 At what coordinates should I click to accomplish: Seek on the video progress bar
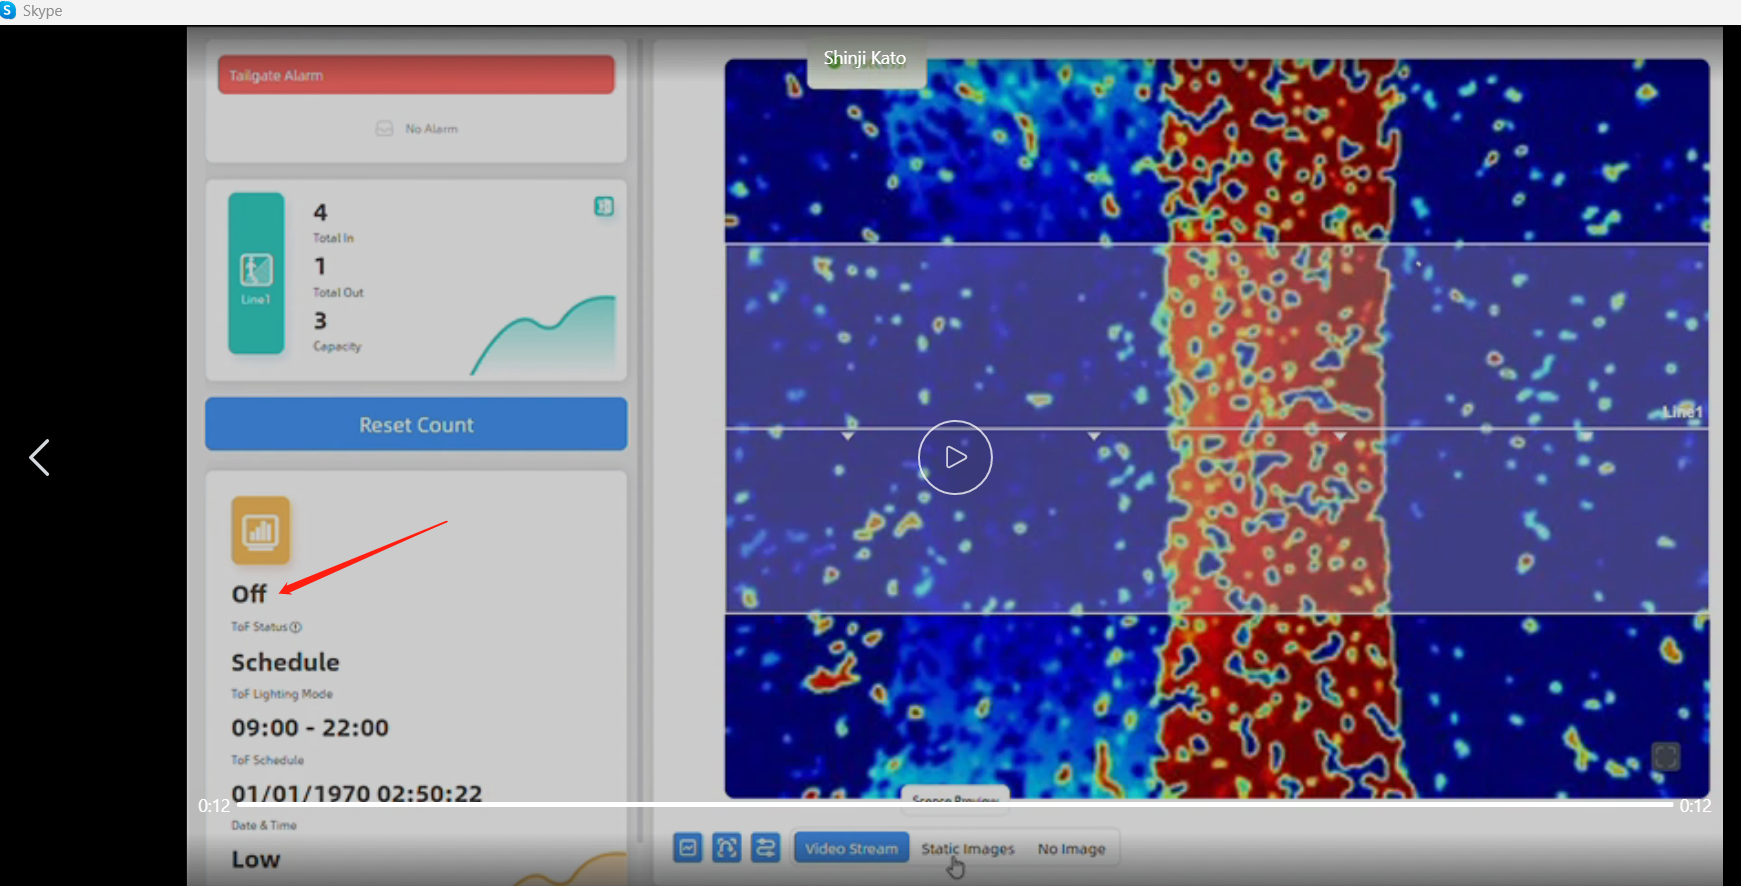click(x=950, y=804)
